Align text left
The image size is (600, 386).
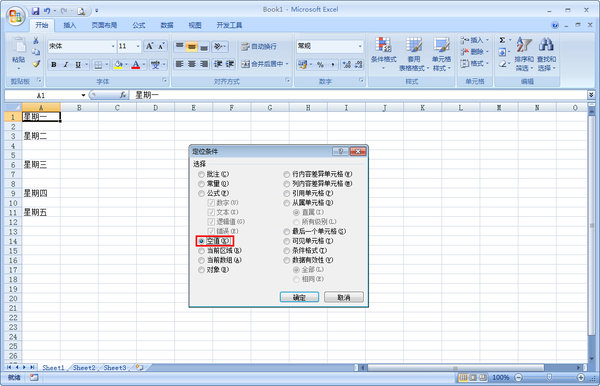pos(179,64)
